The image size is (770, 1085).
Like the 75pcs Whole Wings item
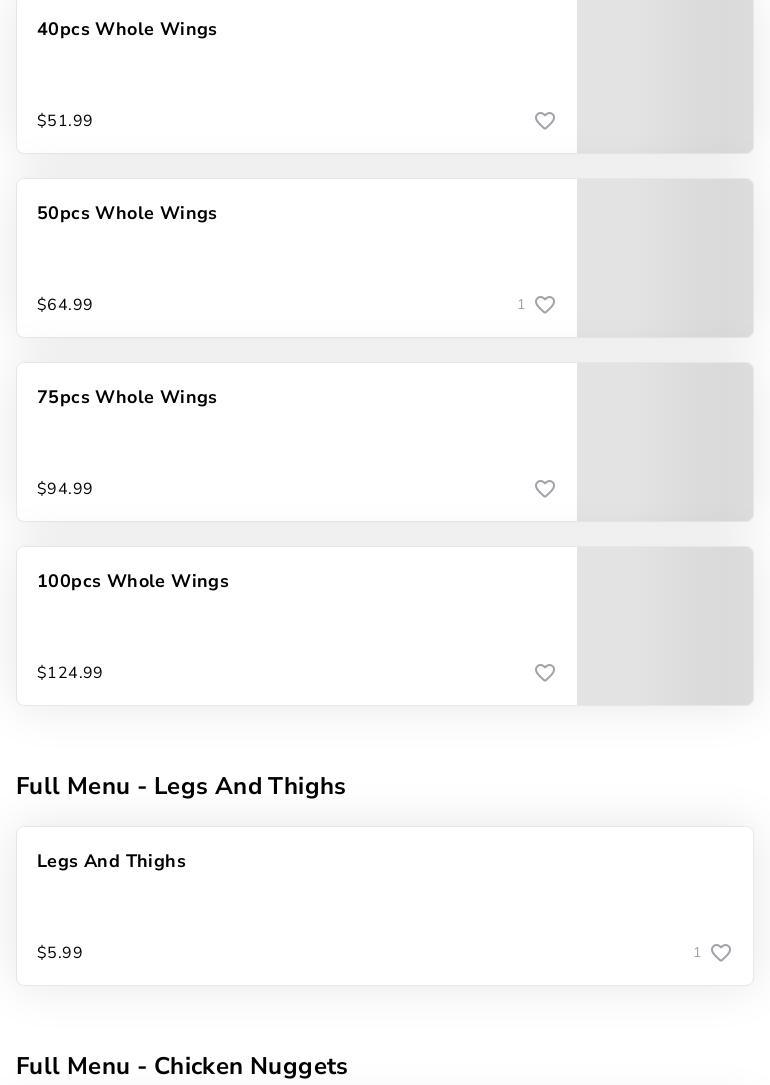(x=545, y=489)
